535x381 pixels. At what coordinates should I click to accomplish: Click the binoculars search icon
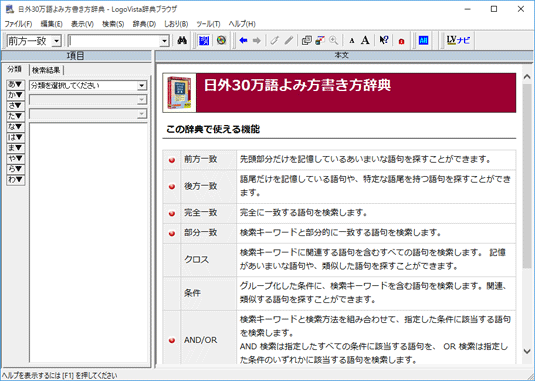click(182, 41)
